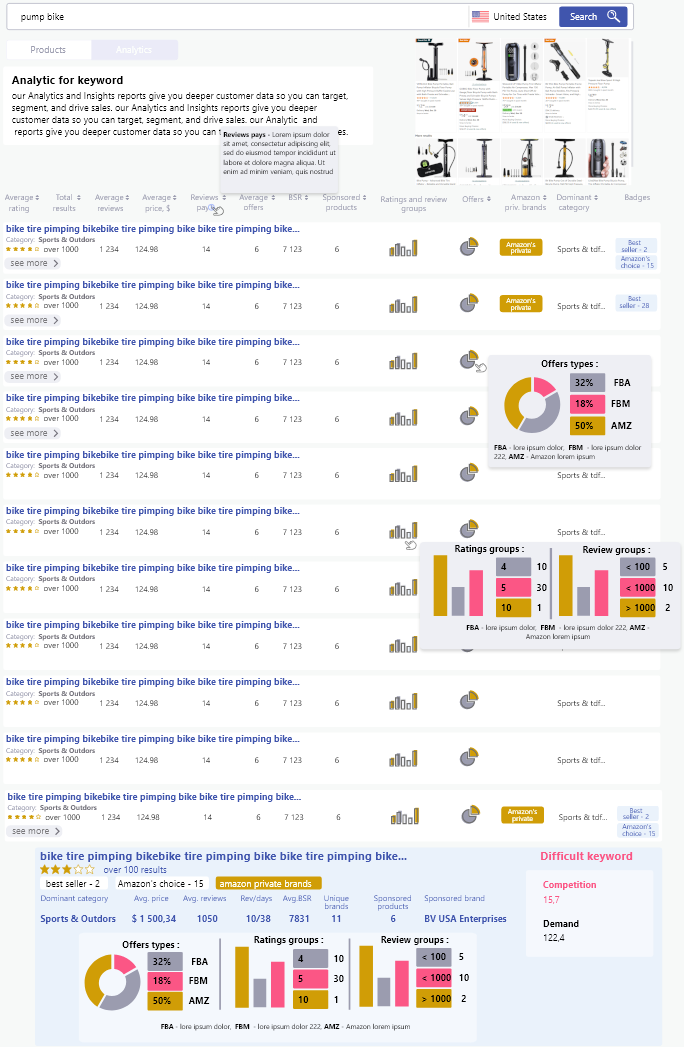Switch to the Products tab
The image size is (684, 1047).
48,50
